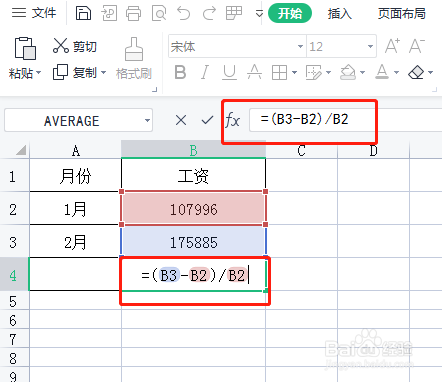Click cell containing 工资
The image size is (442, 382).
[x=193, y=175]
